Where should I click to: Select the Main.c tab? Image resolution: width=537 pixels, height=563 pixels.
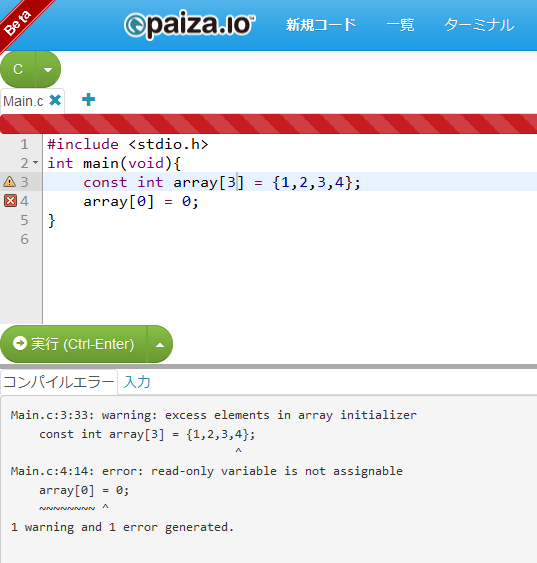pos(23,101)
